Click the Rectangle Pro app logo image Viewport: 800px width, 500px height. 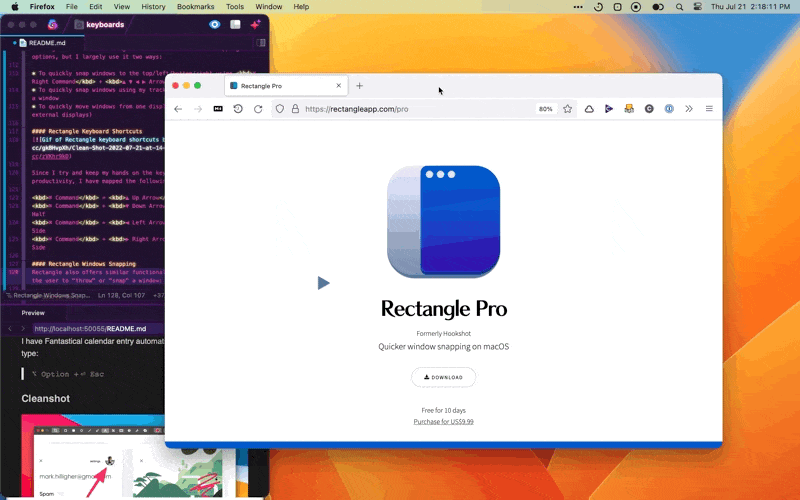pos(443,222)
